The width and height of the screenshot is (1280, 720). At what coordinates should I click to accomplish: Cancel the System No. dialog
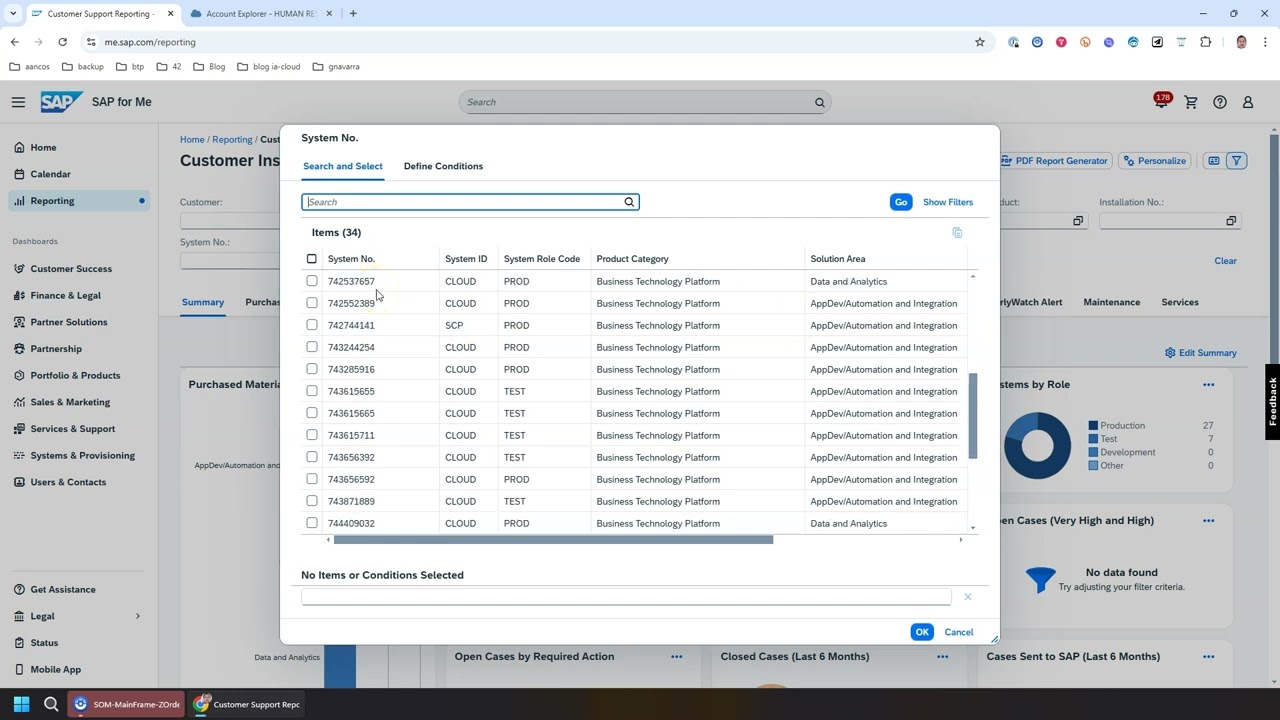[x=959, y=632]
